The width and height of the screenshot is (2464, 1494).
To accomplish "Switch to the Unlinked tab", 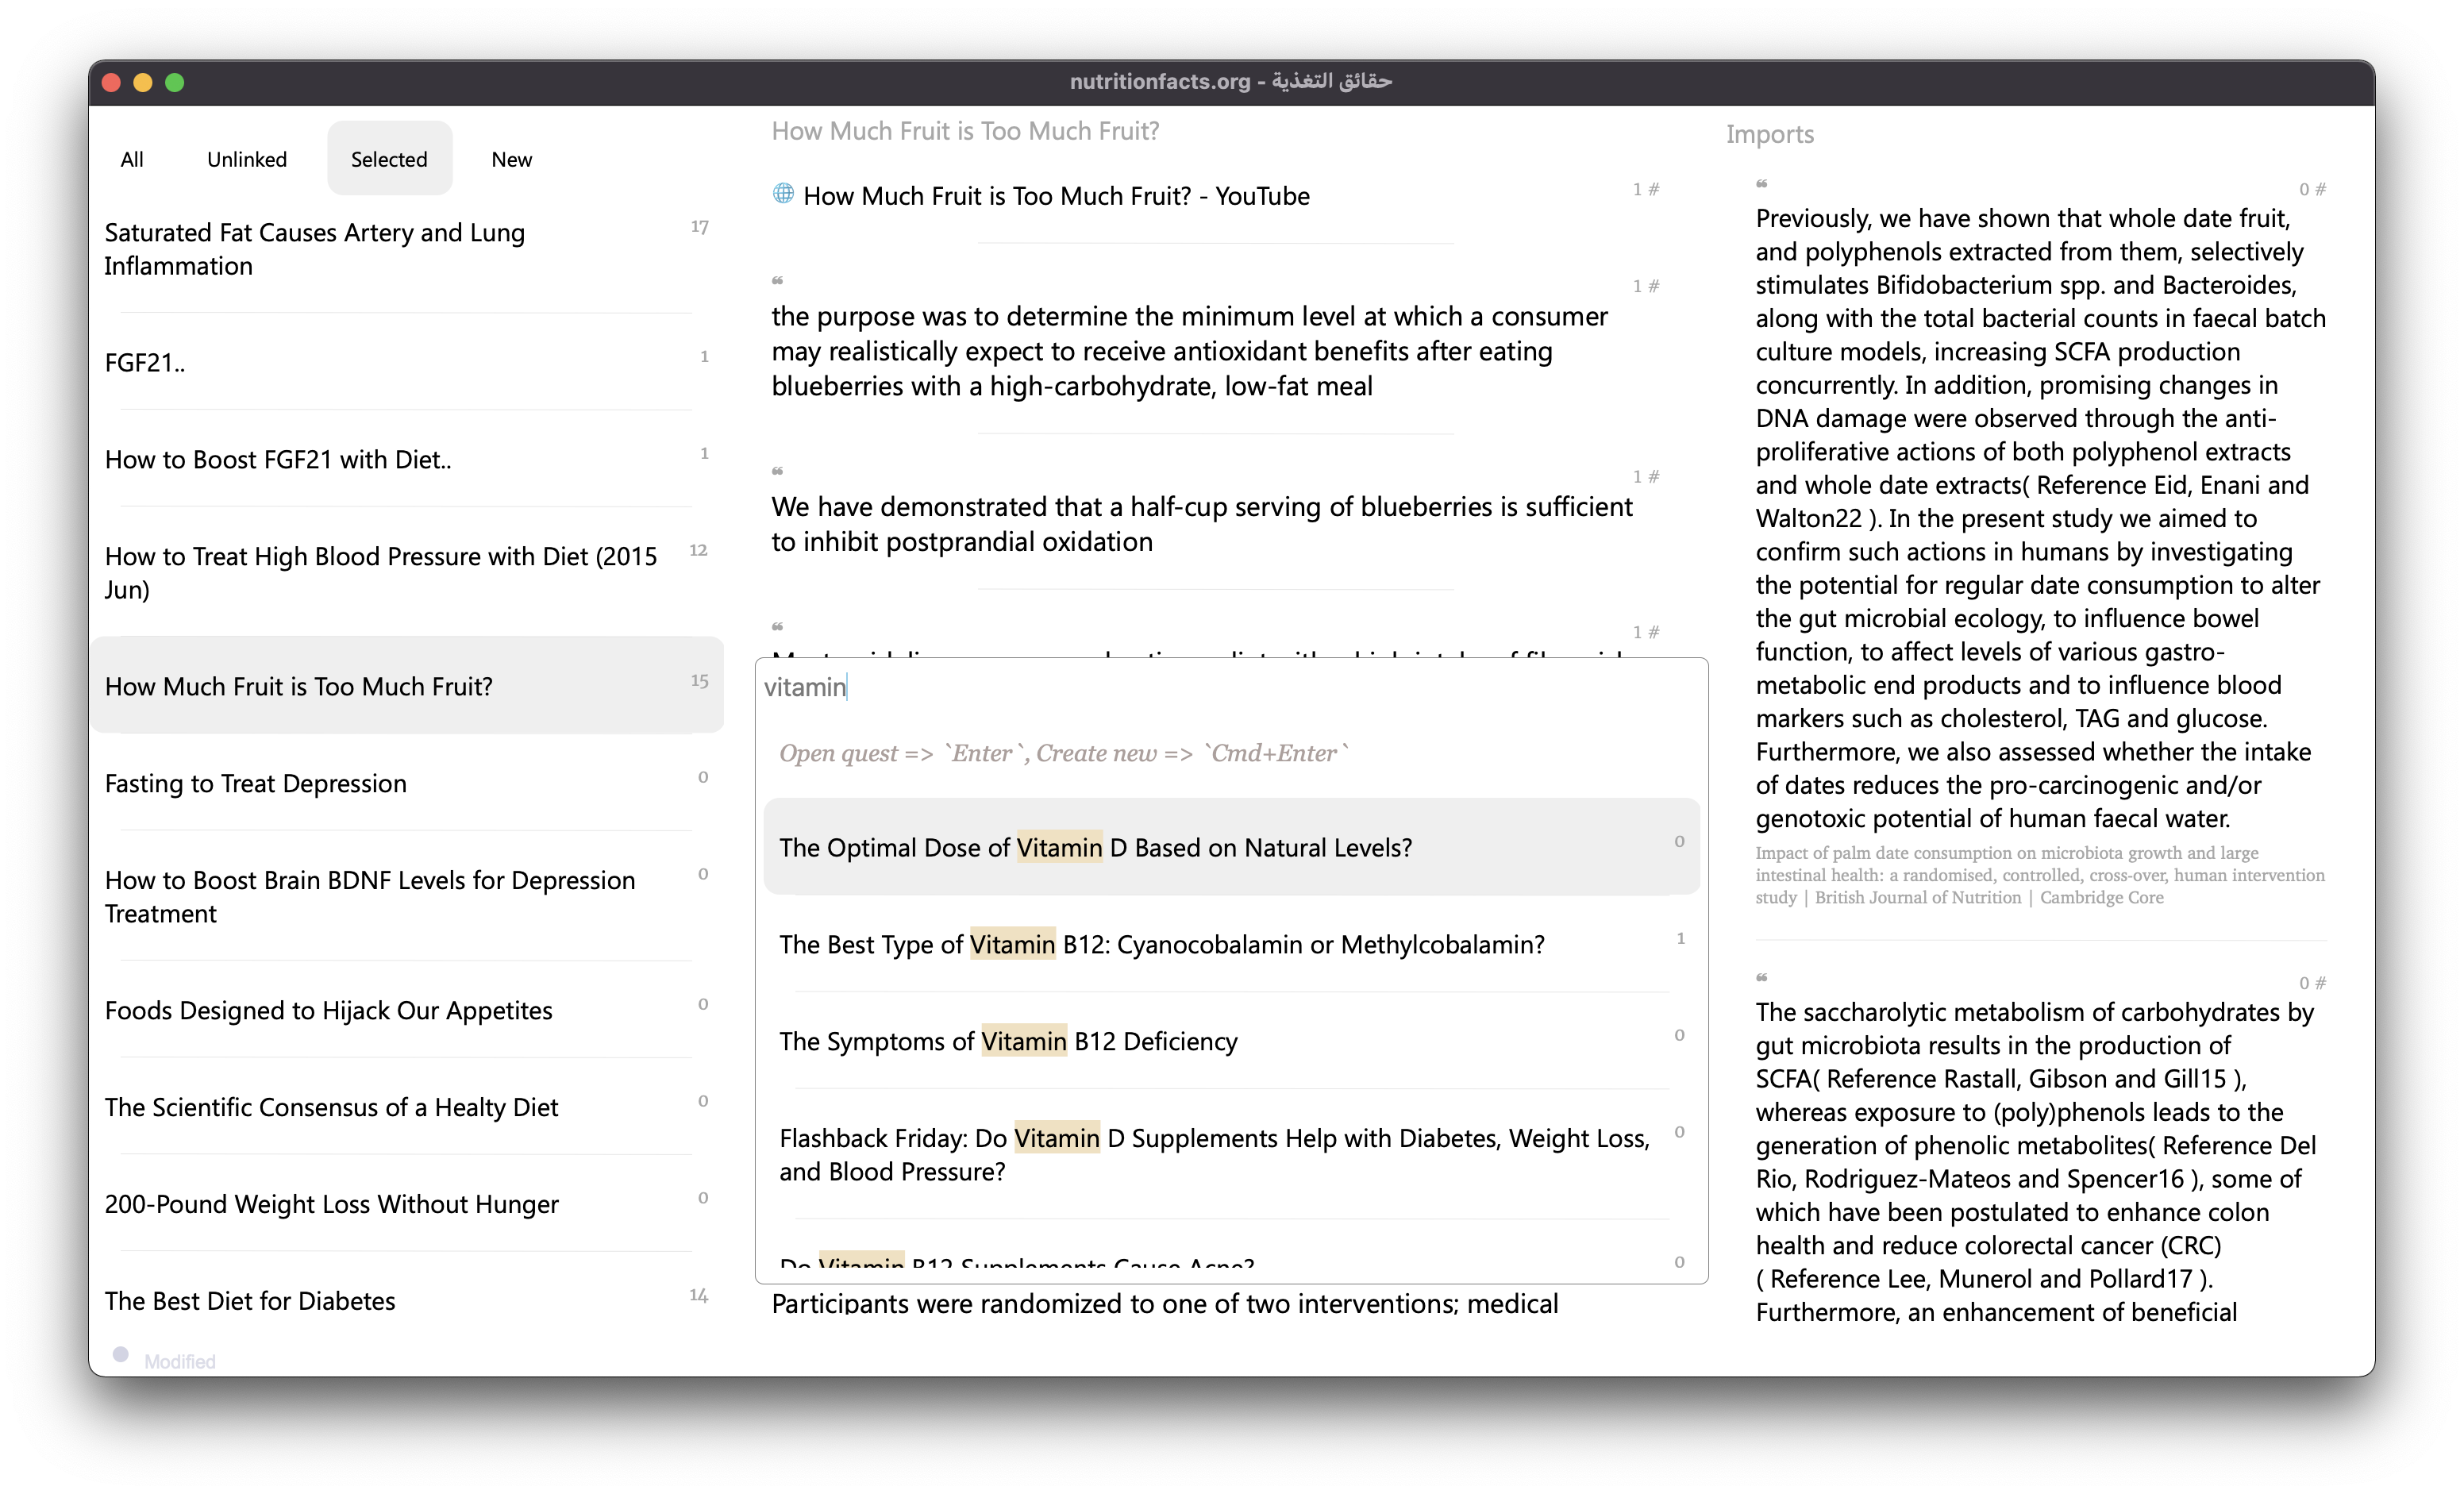I will 247,159.
